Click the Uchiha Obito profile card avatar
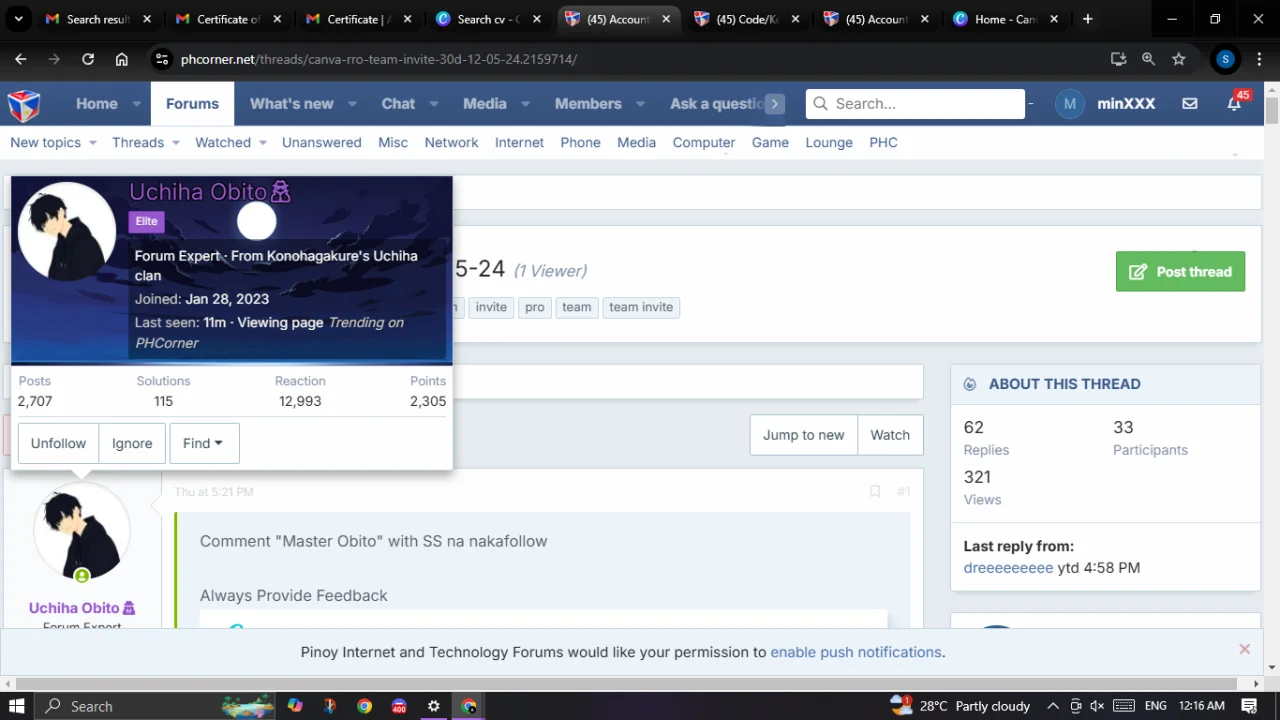The height and width of the screenshot is (720, 1280). (67, 230)
